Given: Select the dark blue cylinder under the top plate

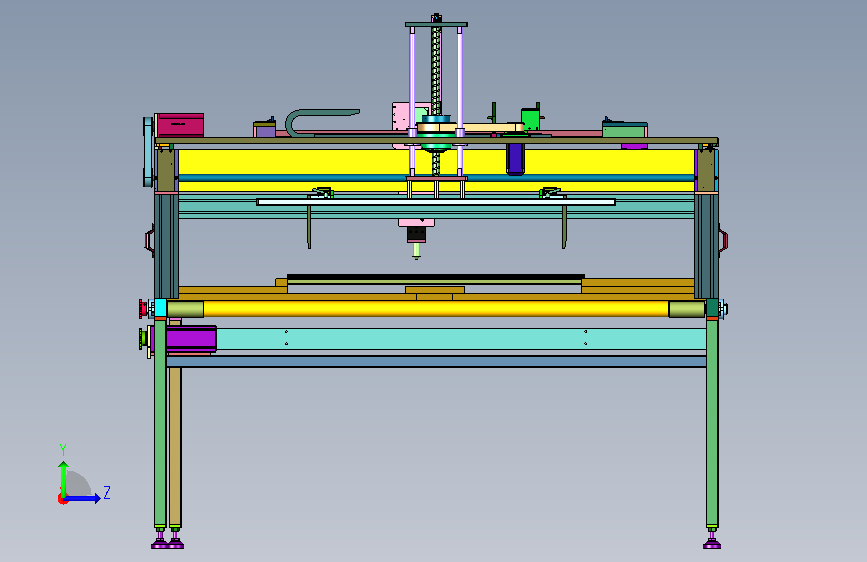Looking at the screenshot, I should tap(515, 159).
